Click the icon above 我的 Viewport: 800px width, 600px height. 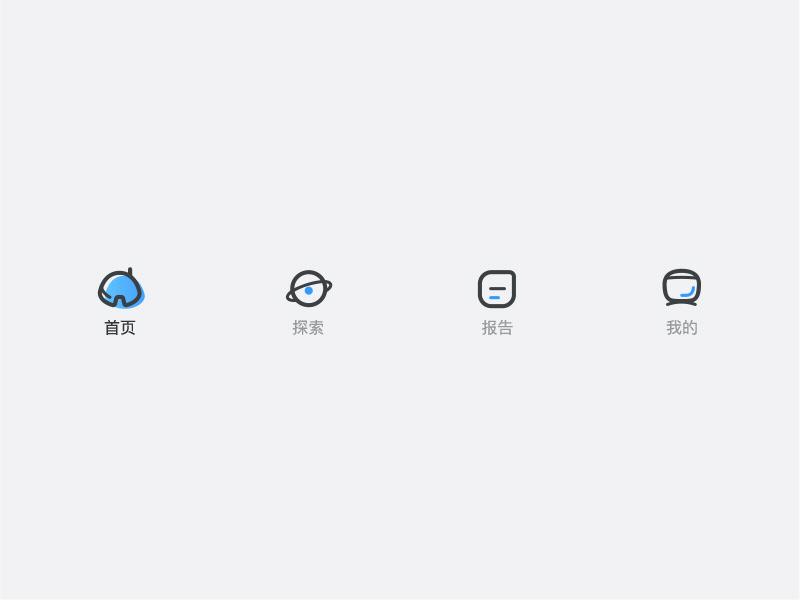tap(682, 288)
